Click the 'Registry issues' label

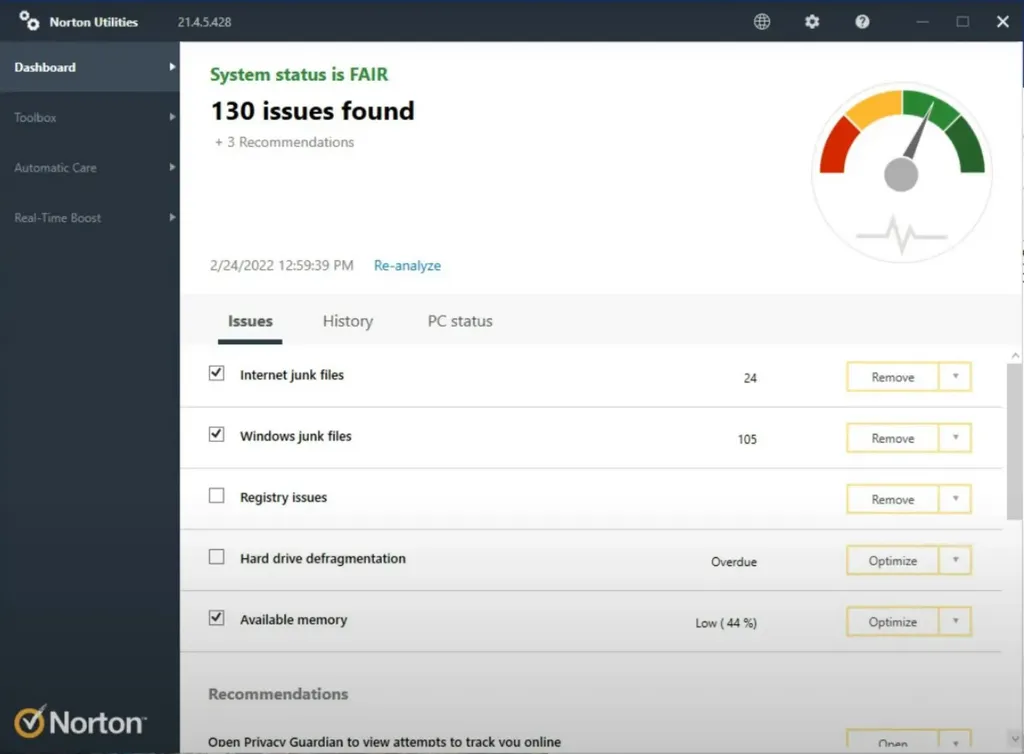283,497
